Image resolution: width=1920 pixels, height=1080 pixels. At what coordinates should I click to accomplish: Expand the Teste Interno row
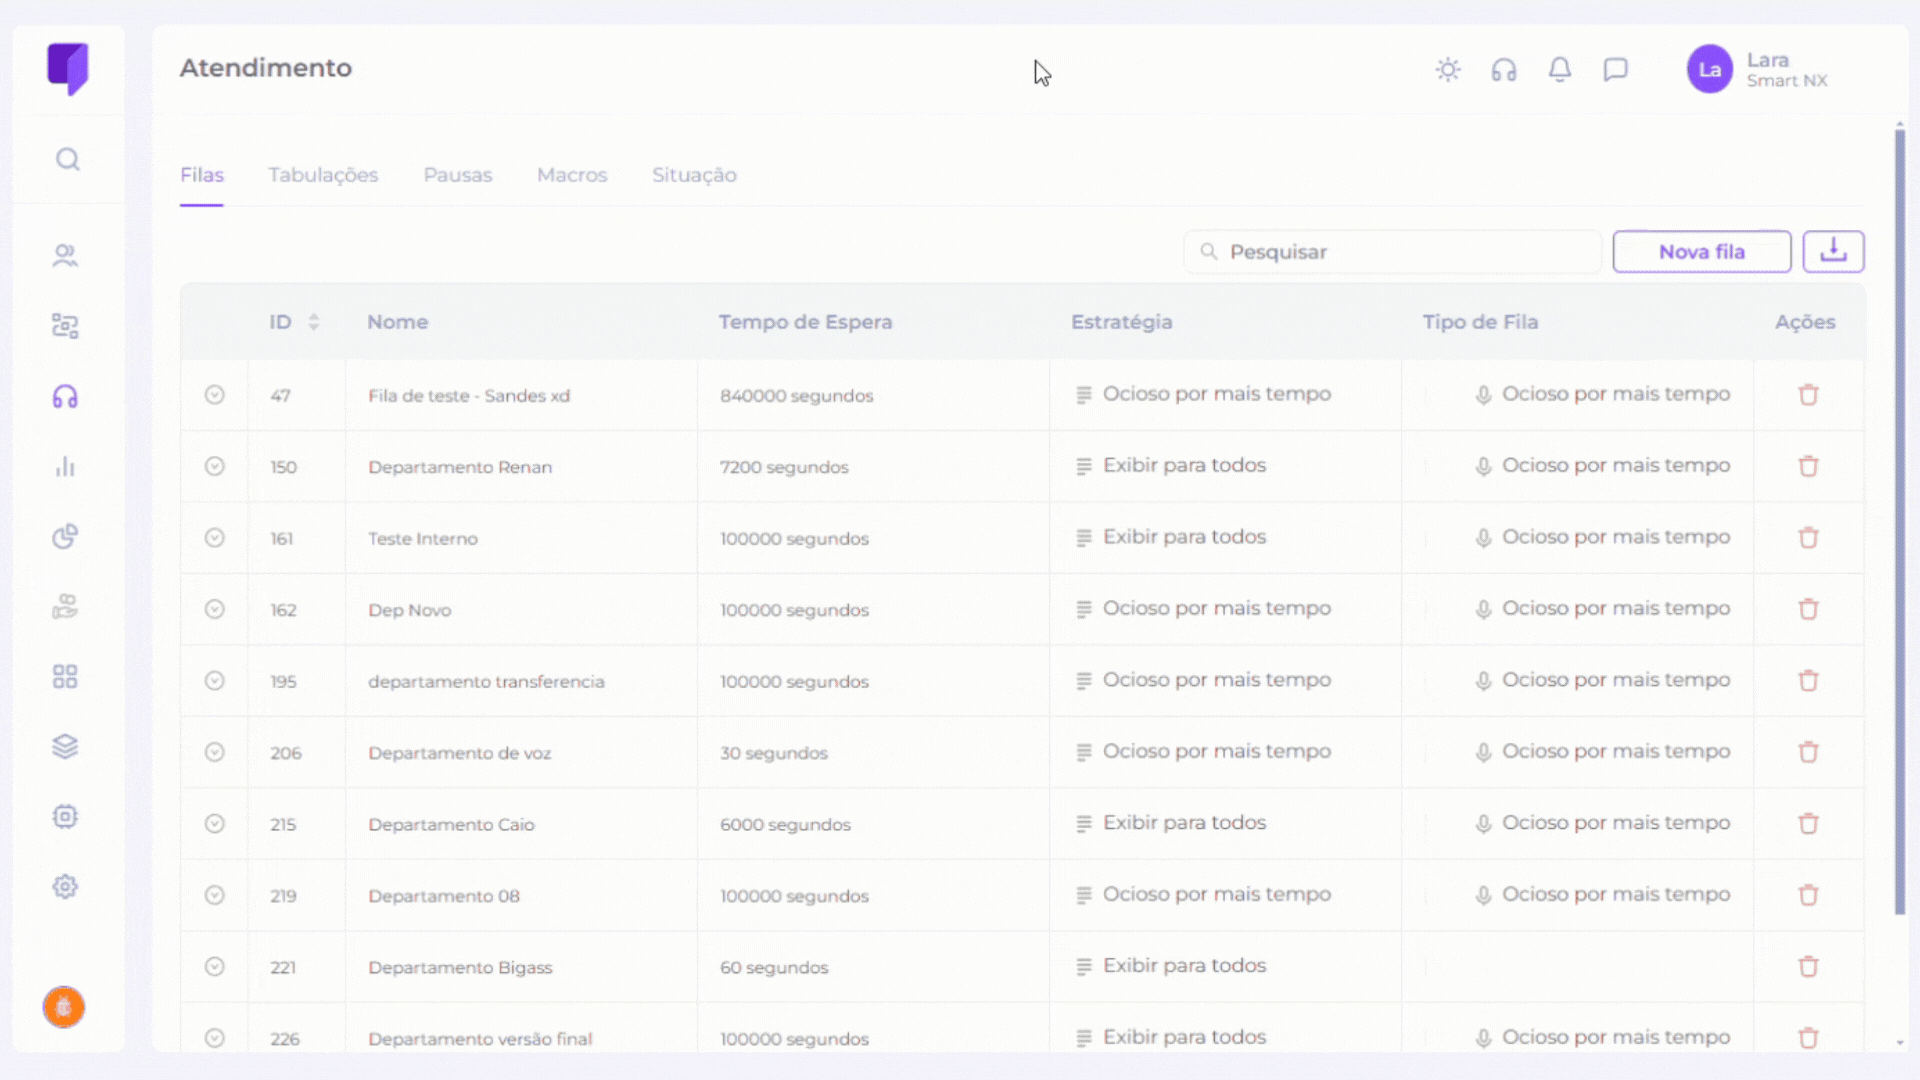point(215,538)
